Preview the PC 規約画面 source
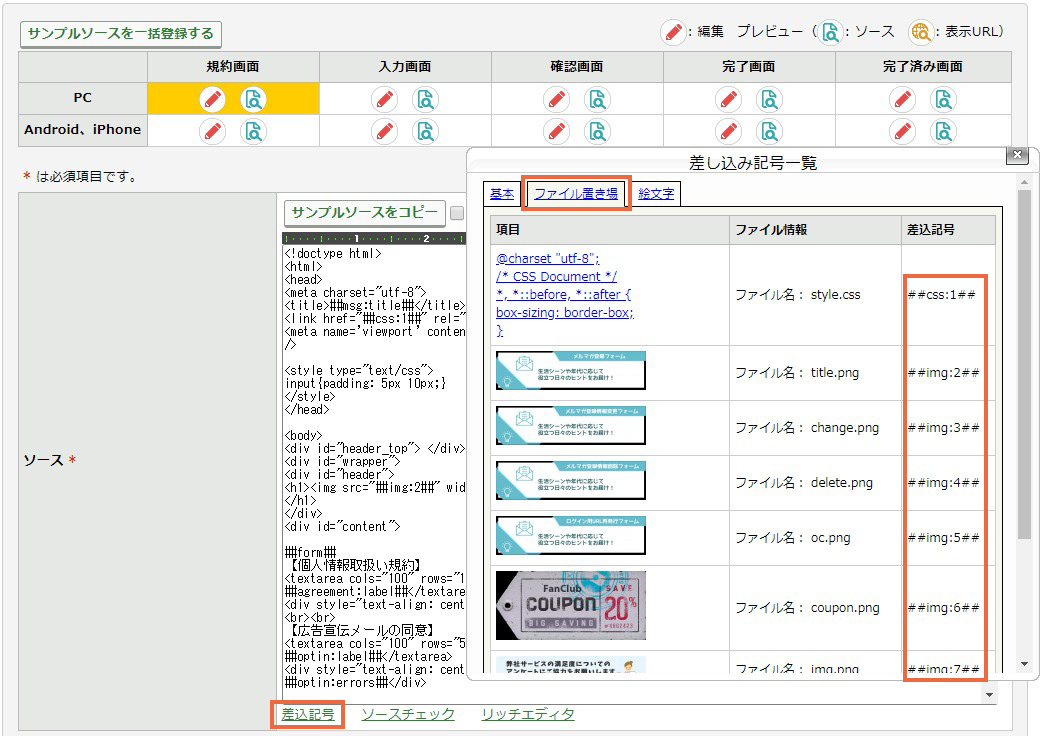1045x736 pixels. pos(253,99)
